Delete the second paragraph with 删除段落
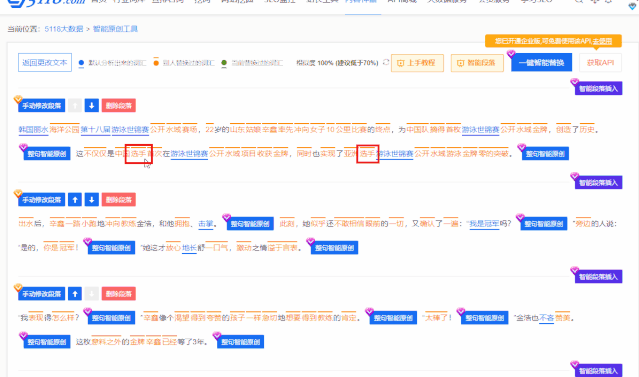Image resolution: width=639 pixels, height=377 pixels. pos(119,200)
